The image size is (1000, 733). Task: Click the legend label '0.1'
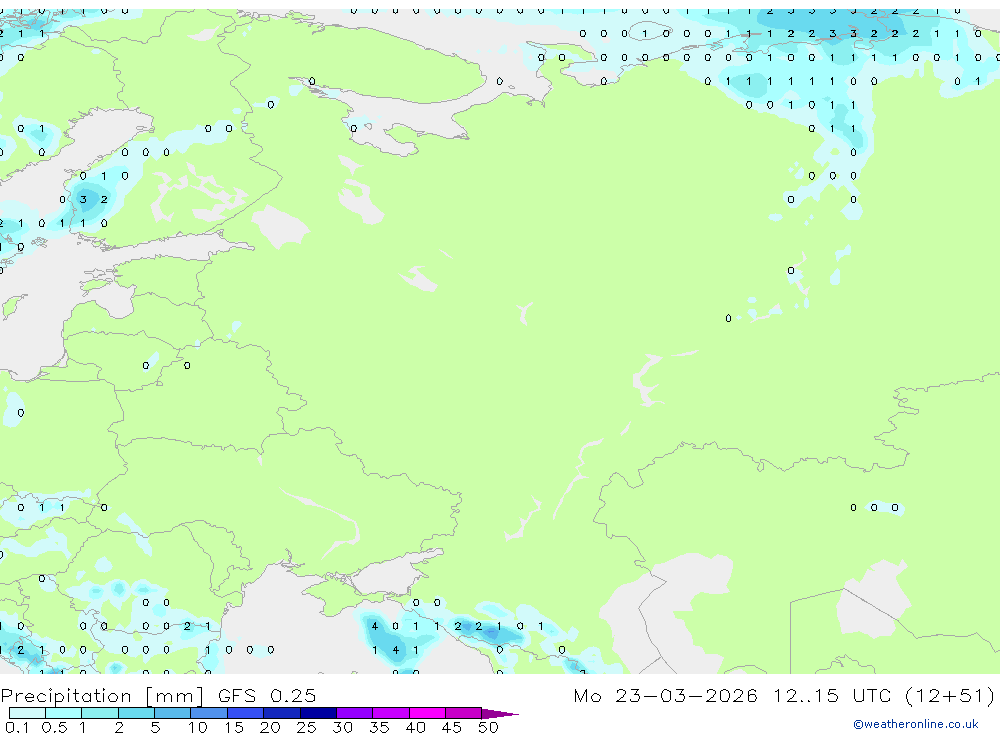tap(17, 727)
